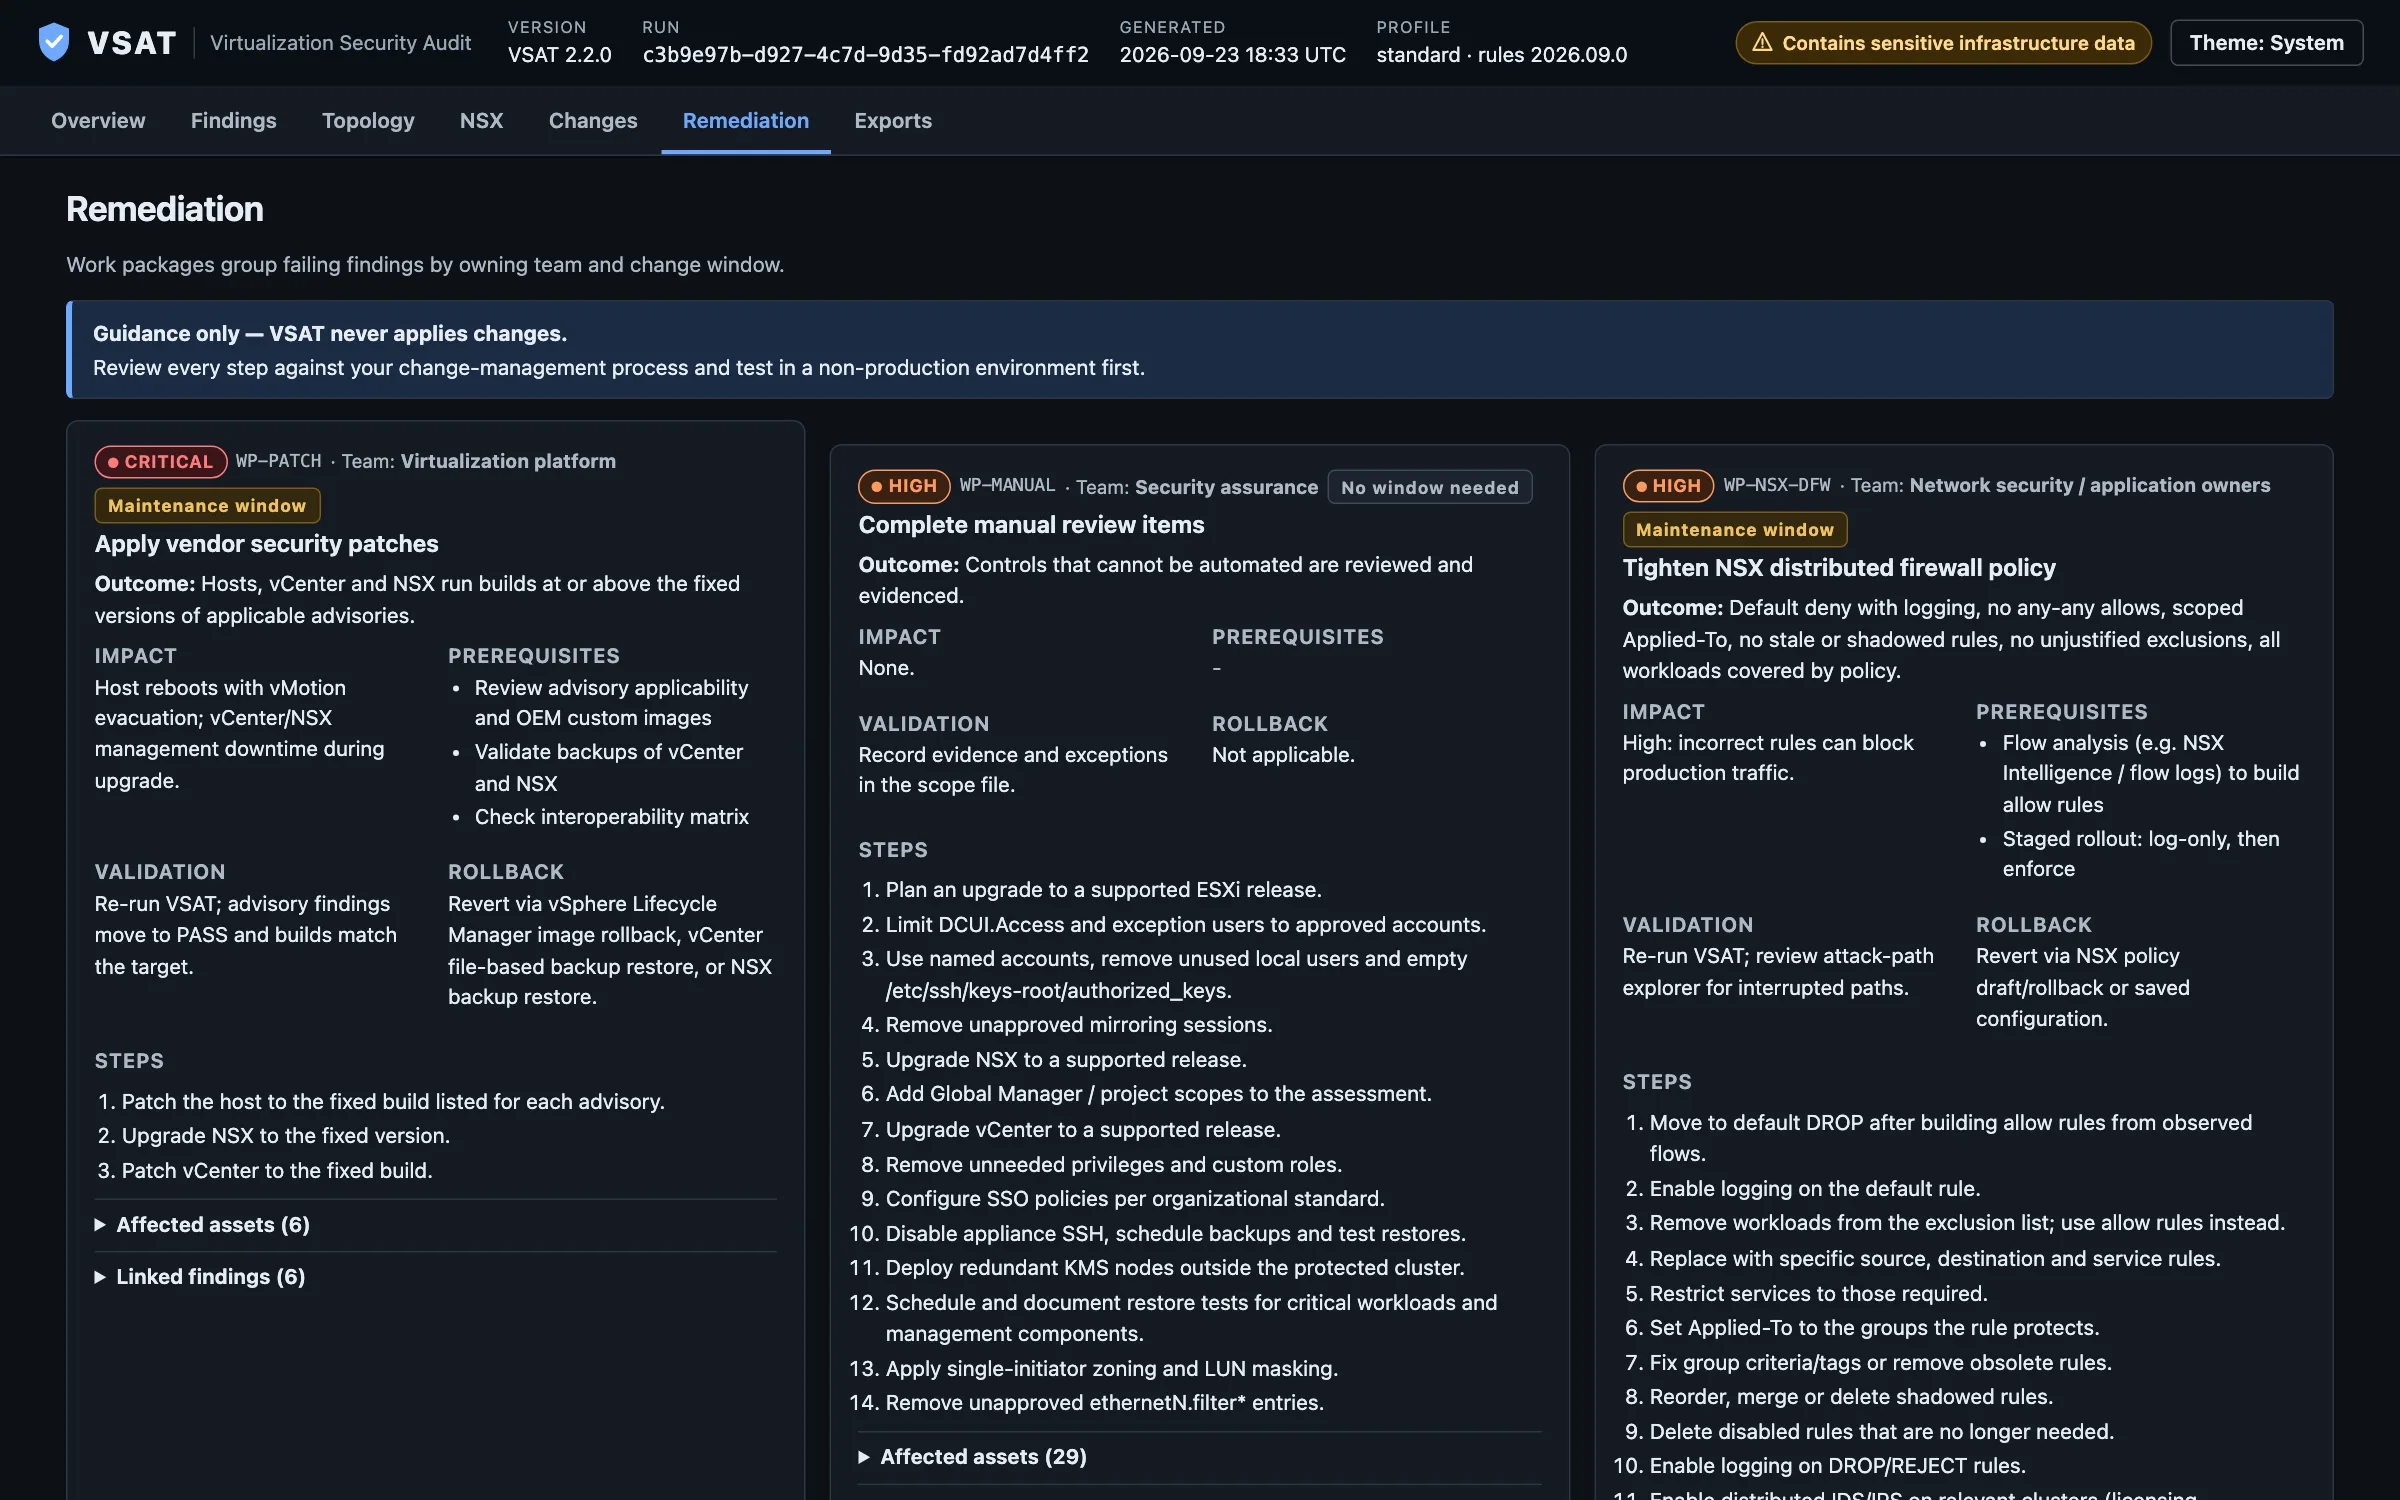Open the Changes tab

[x=593, y=120]
